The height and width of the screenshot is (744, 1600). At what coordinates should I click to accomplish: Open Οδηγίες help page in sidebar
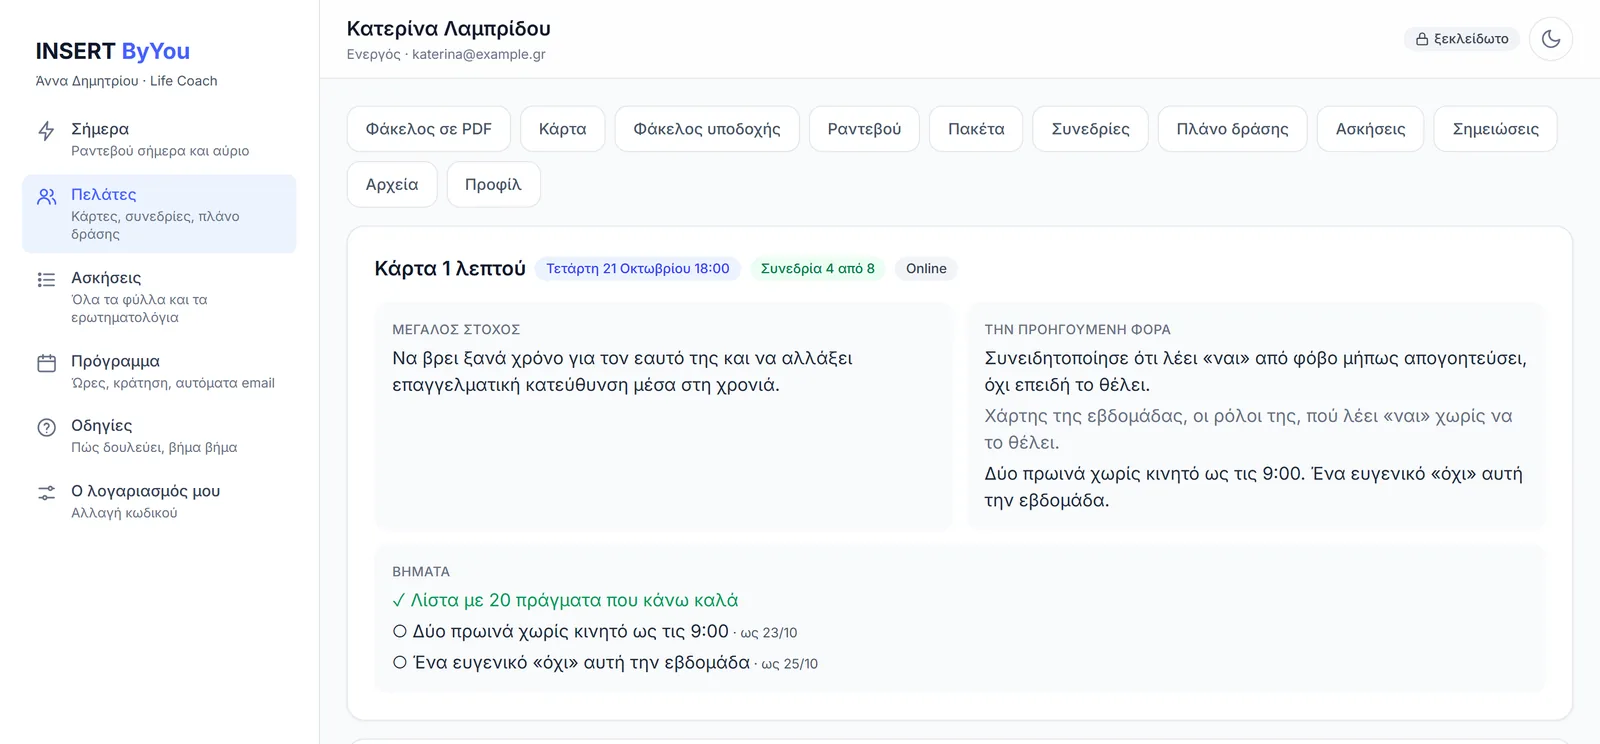159,436
